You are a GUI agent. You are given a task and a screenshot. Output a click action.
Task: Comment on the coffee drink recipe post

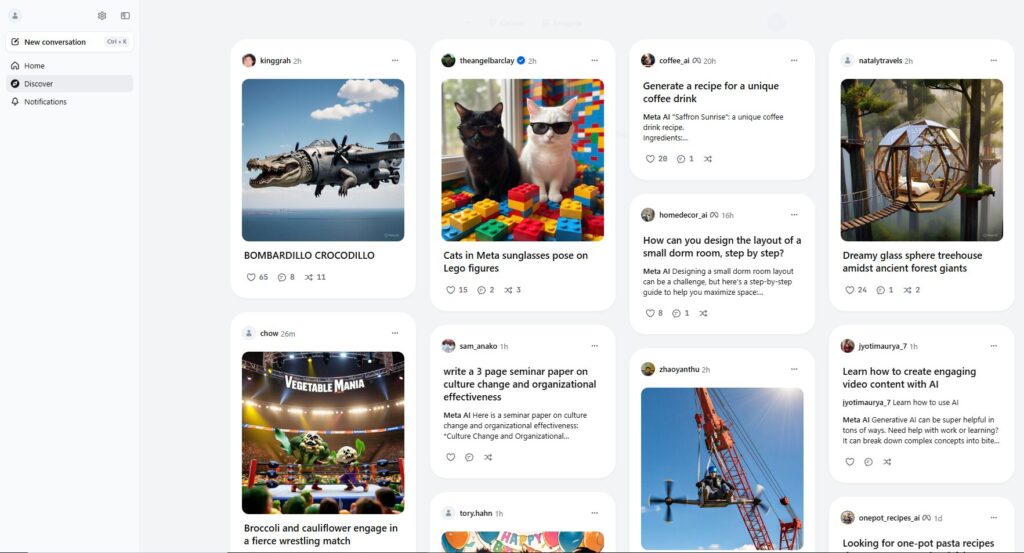pyautogui.click(x=681, y=159)
